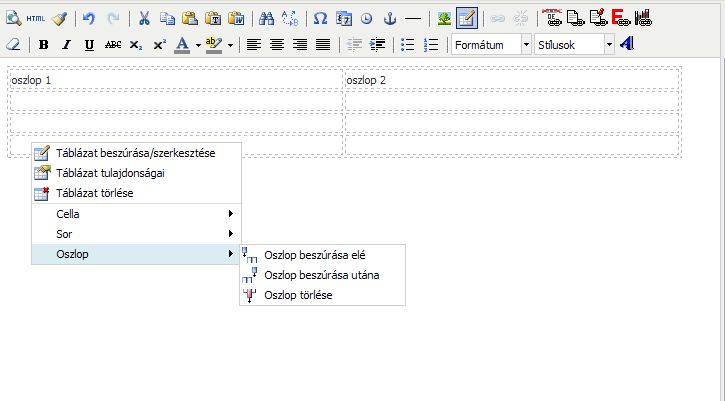This screenshot has height=401, width=725.
Task: Click Oszlop beszúrása utána option
Action: tap(321, 275)
